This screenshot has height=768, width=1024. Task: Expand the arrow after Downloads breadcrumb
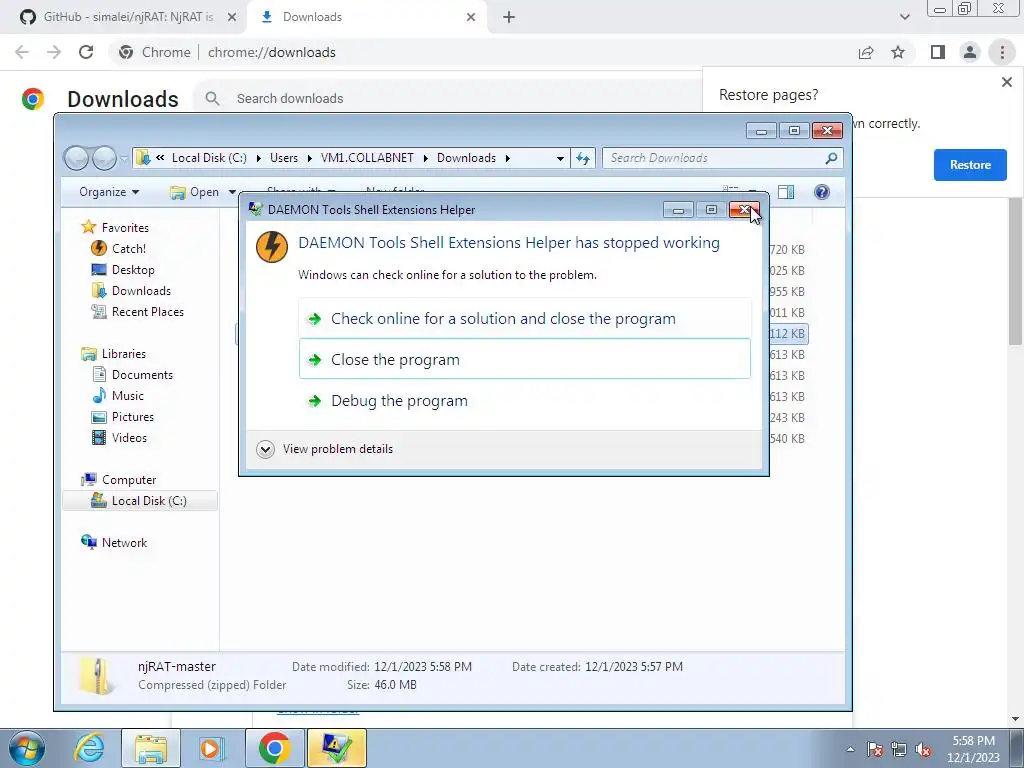pyautogui.click(x=507, y=158)
